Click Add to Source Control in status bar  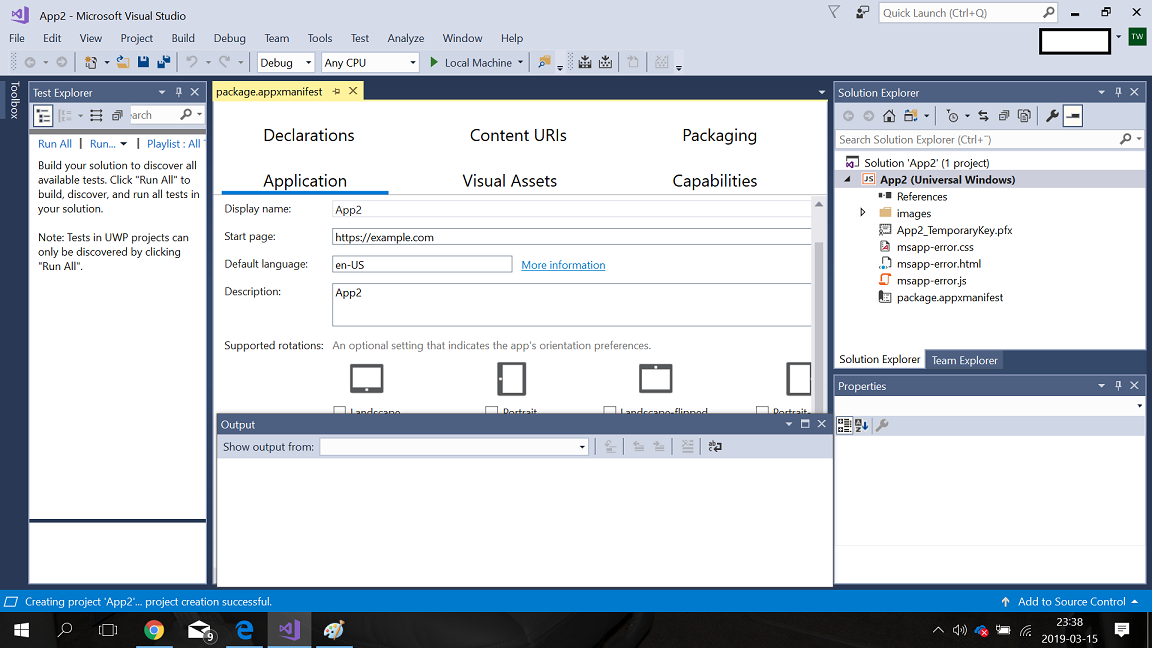tap(1070, 602)
